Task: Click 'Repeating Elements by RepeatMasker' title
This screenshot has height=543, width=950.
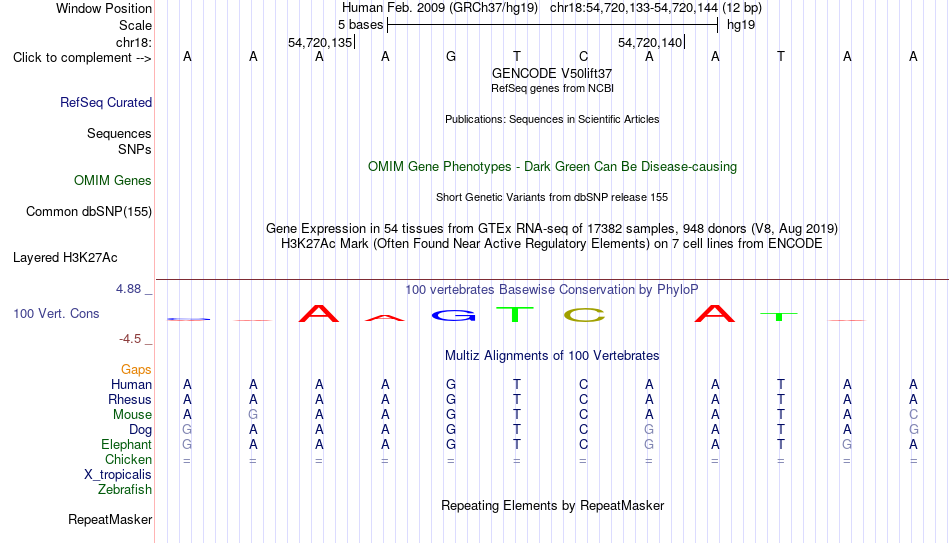Action: pos(553,506)
